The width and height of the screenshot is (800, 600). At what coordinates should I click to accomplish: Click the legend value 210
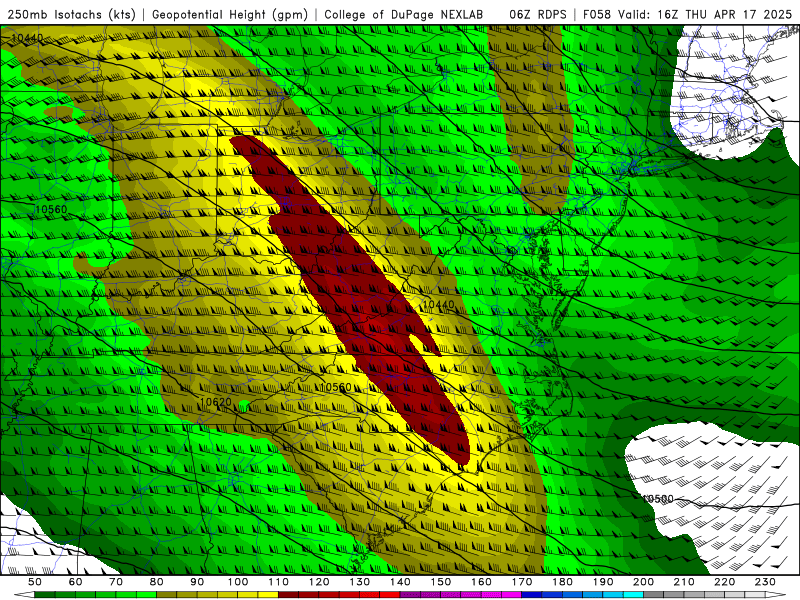coord(684,582)
